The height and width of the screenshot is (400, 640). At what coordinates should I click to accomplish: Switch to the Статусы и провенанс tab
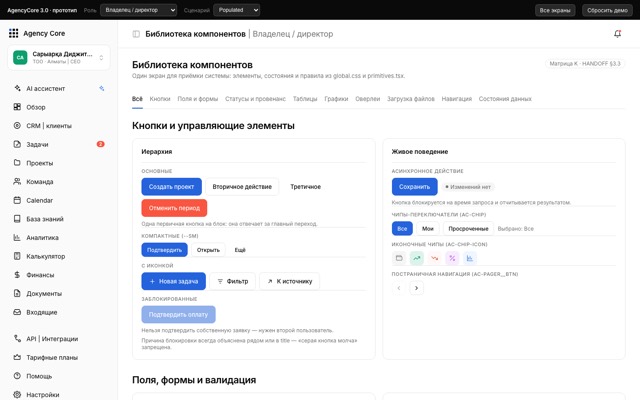coord(255,99)
